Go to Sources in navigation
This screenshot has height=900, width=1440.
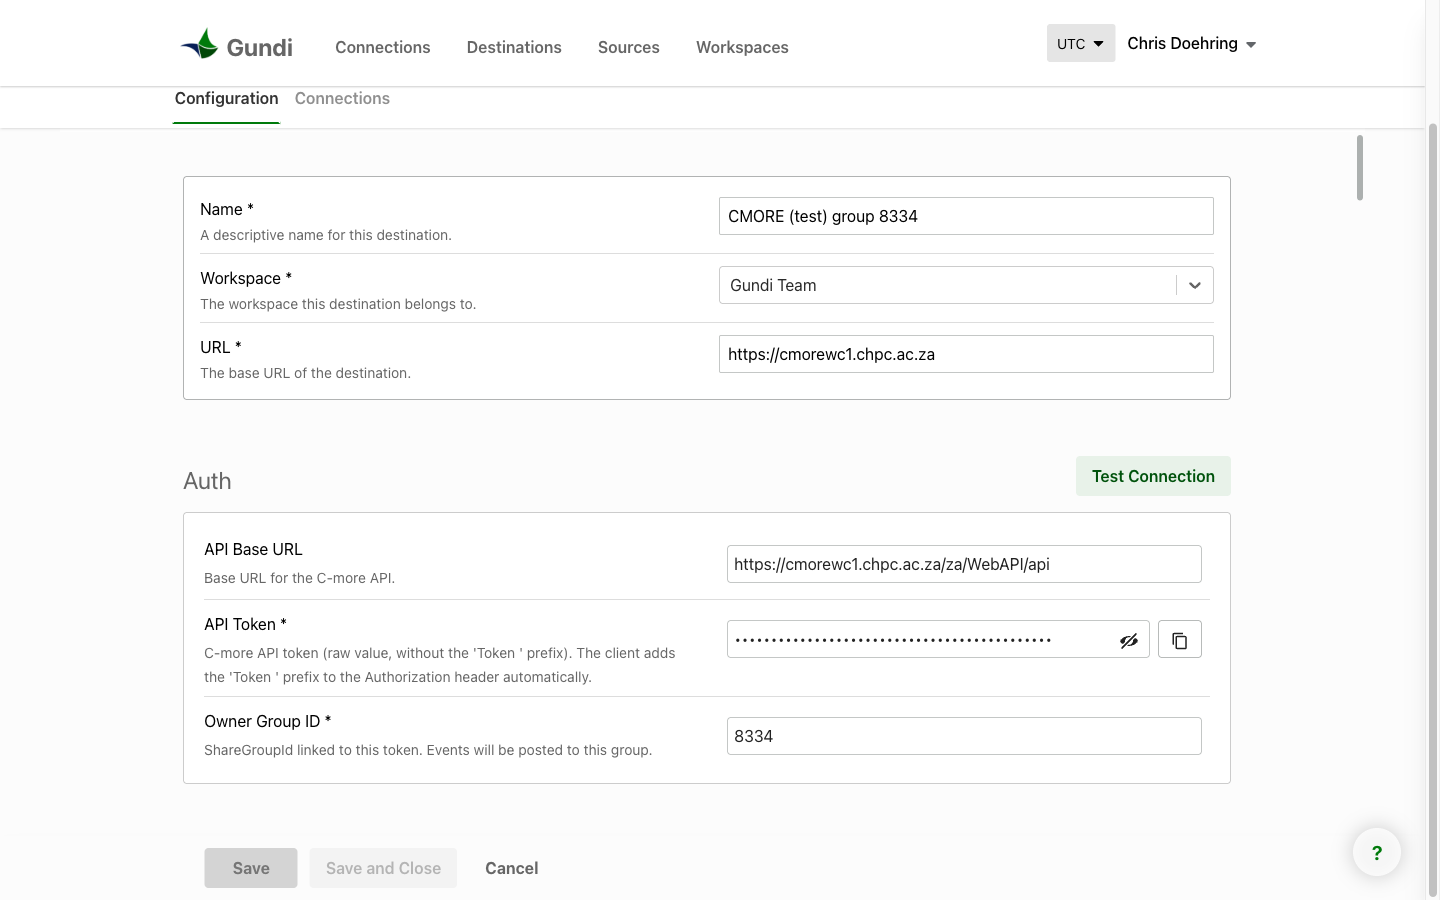pos(629,47)
